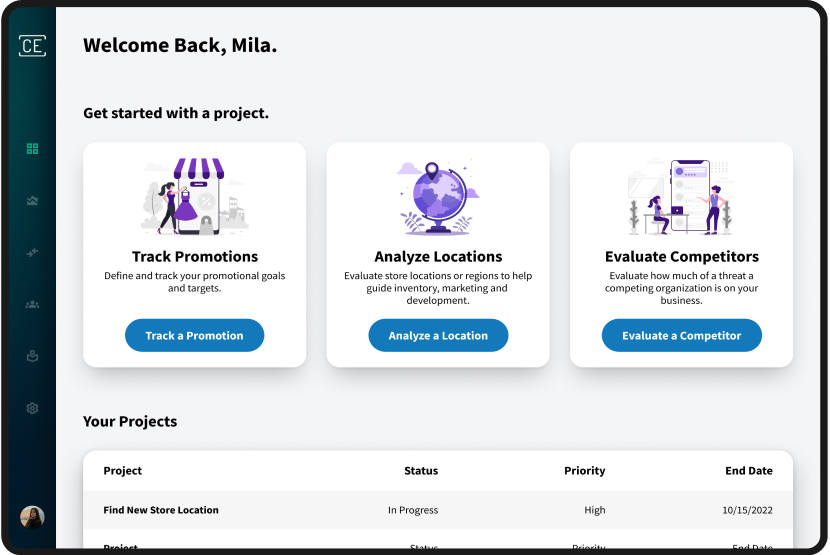Select the promotions sparkle sidebar icon
This screenshot has width=830, height=555.
[x=32, y=253]
